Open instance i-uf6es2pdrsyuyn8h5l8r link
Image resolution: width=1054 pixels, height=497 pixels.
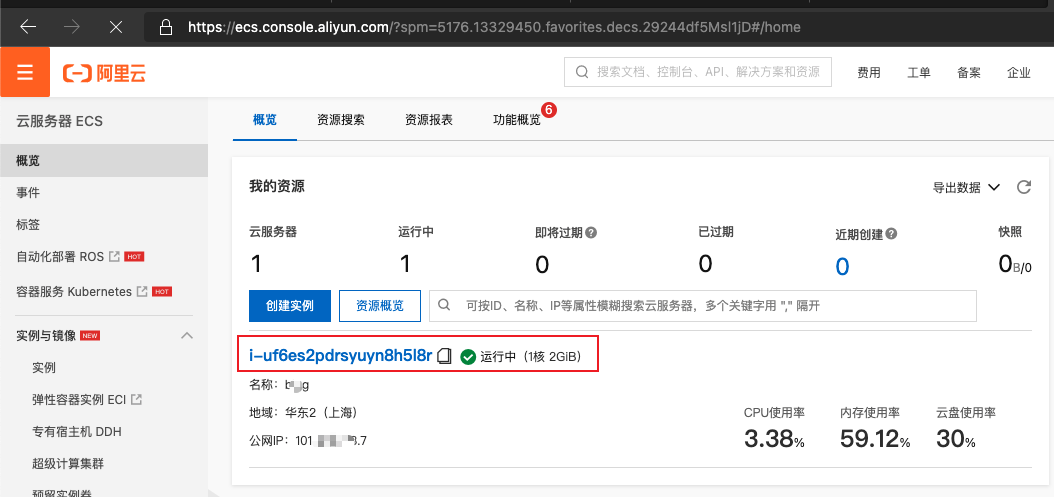click(340, 356)
